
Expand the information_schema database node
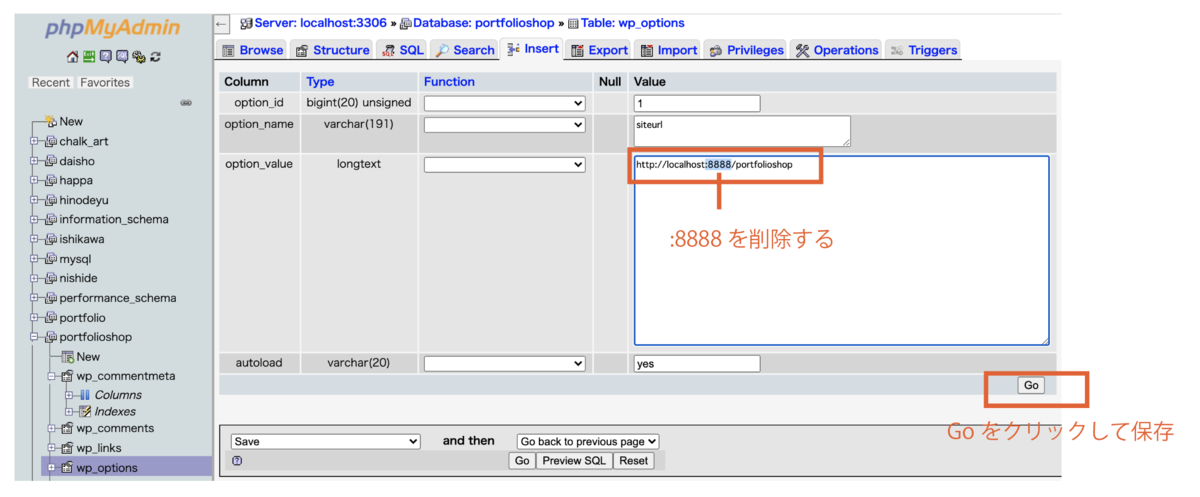coord(34,219)
